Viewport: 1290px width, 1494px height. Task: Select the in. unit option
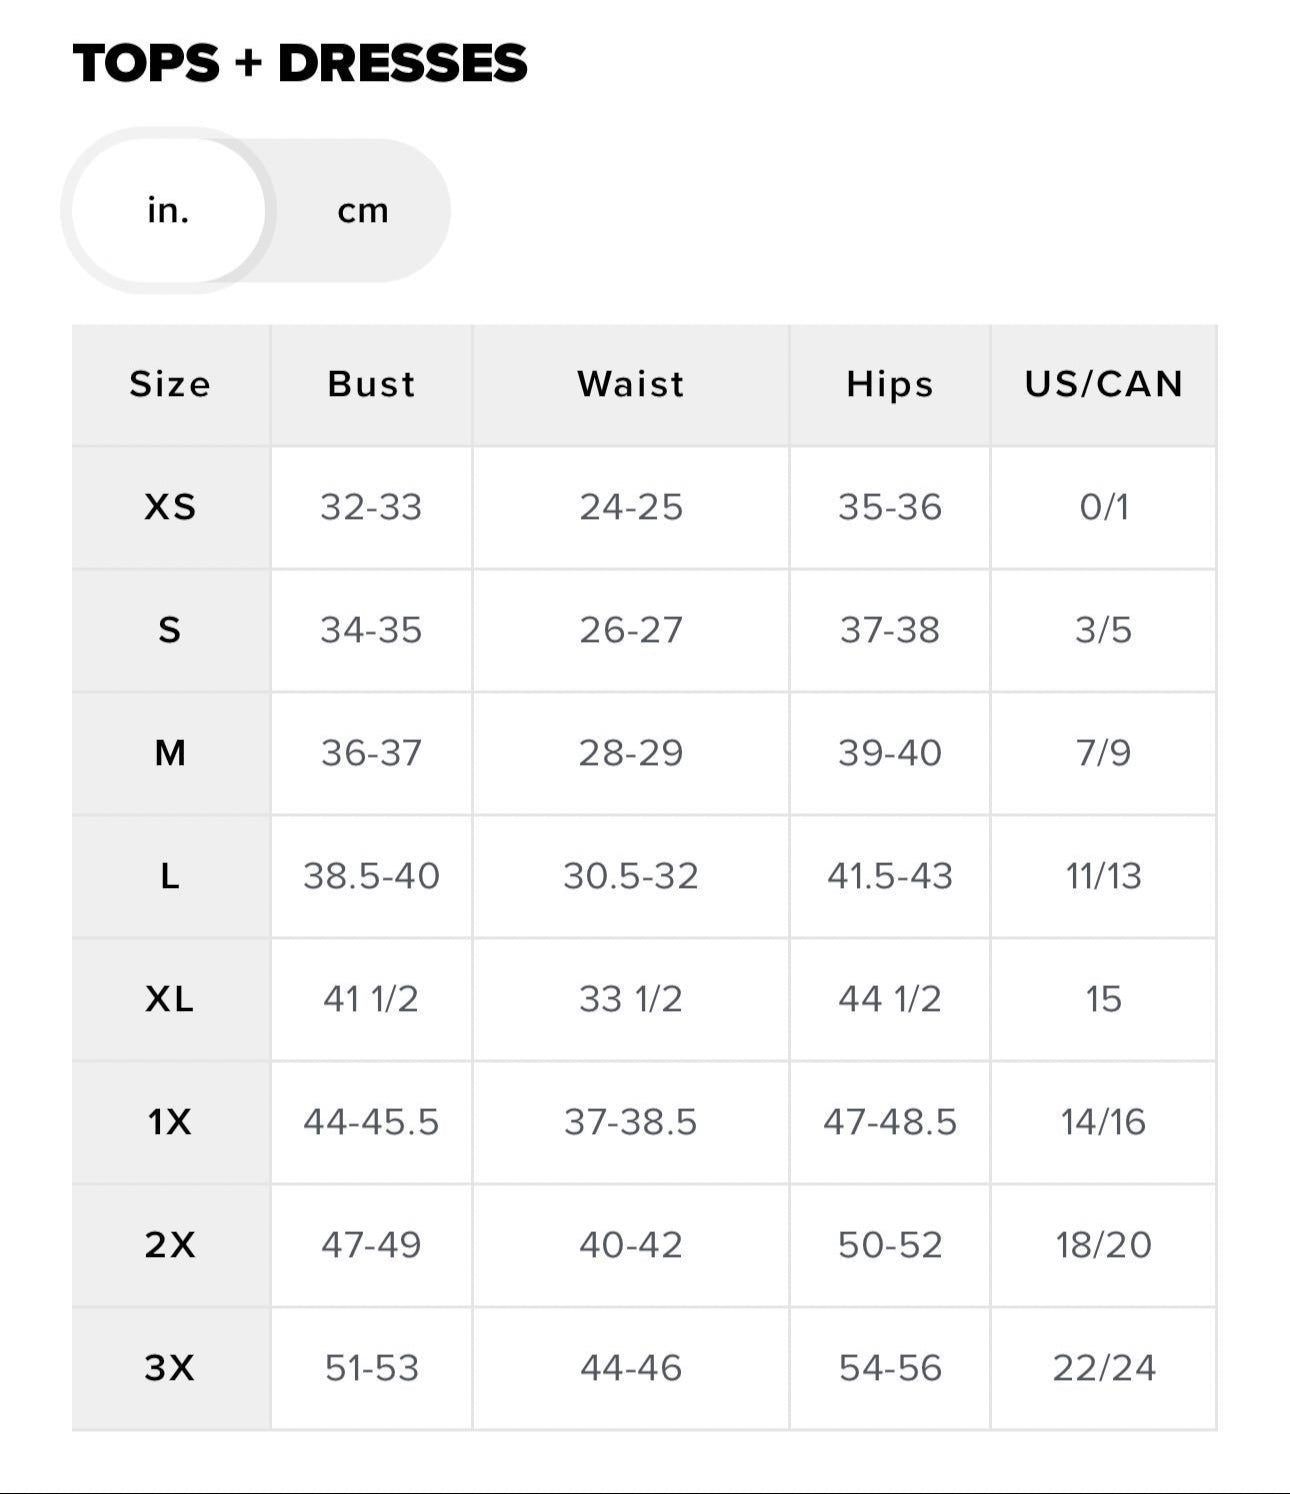(168, 211)
